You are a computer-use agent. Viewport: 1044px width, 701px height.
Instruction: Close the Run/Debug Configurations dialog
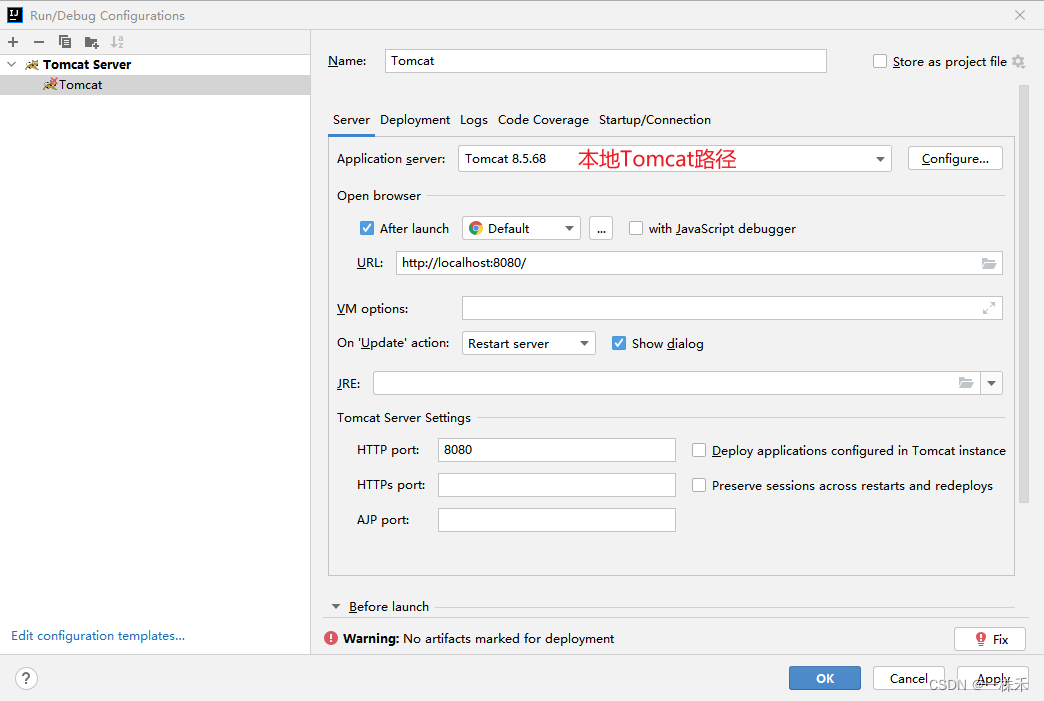[x=1019, y=15]
